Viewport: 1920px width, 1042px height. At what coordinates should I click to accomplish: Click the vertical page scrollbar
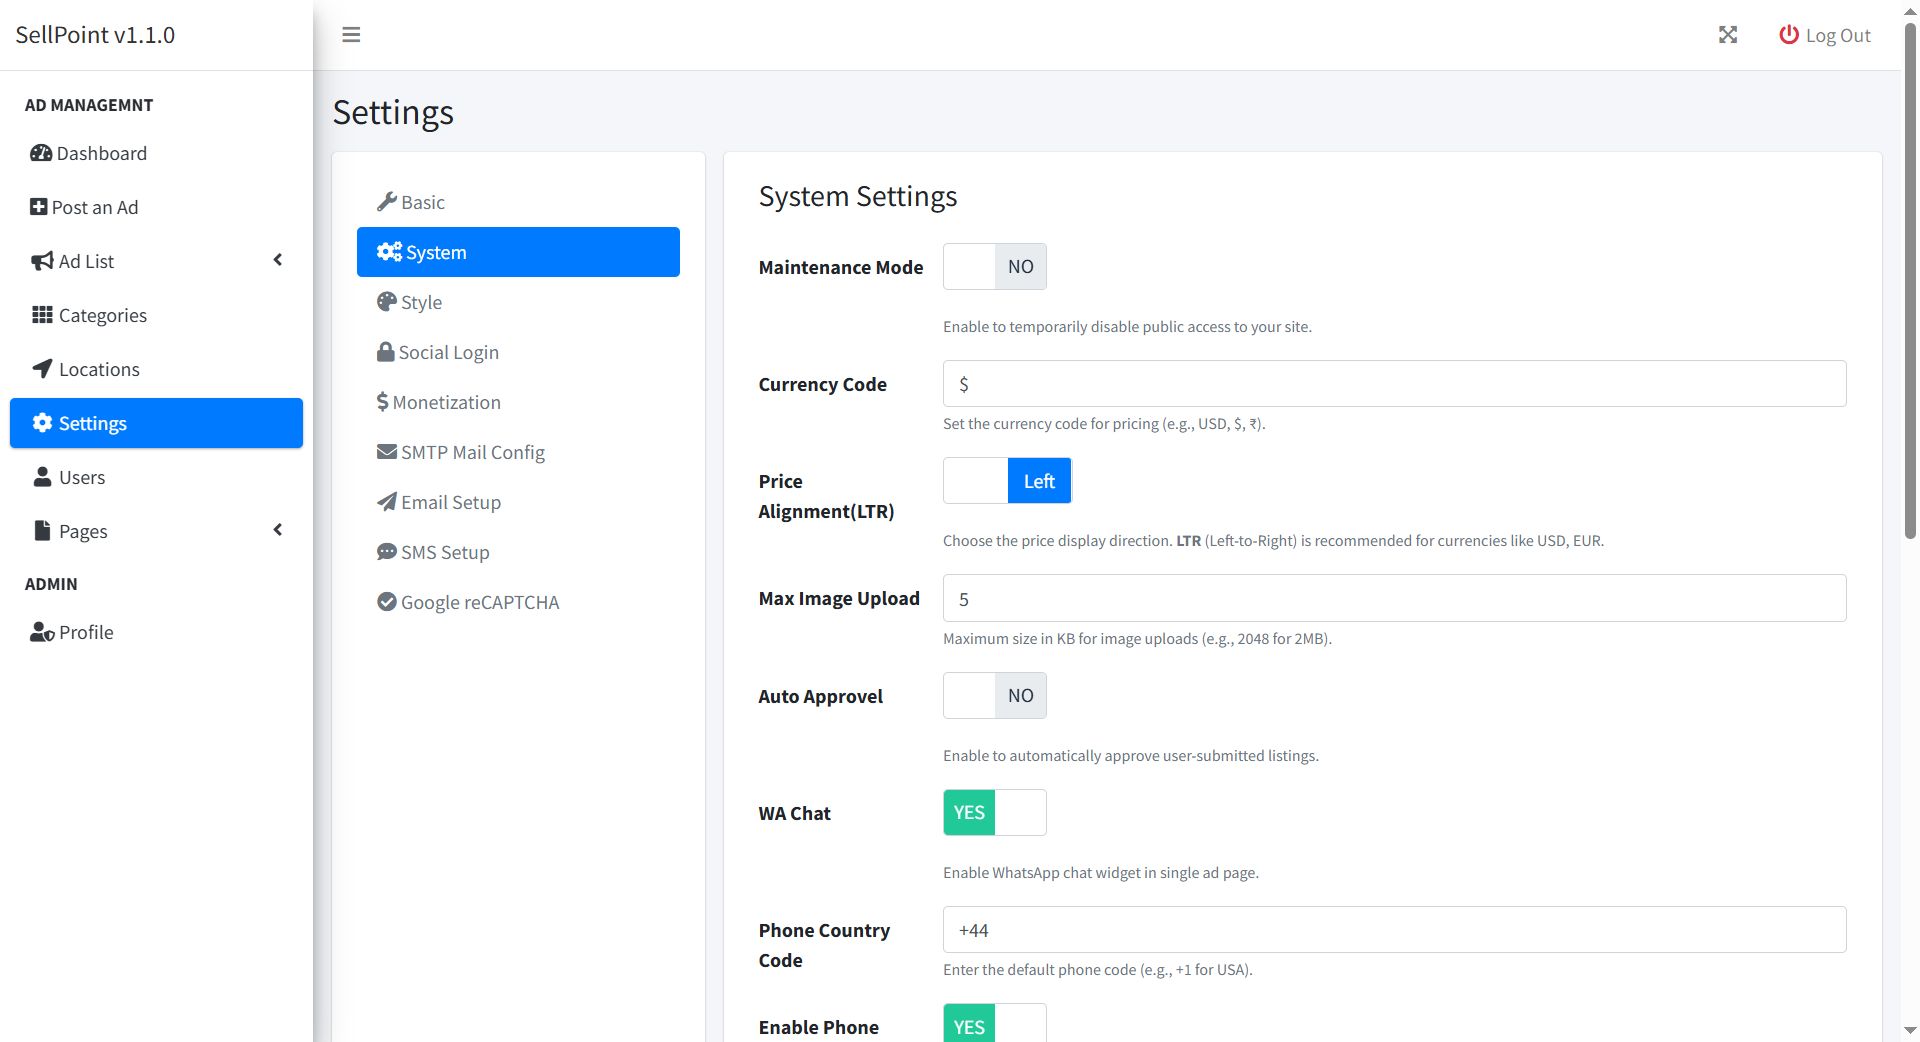click(1910, 280)
